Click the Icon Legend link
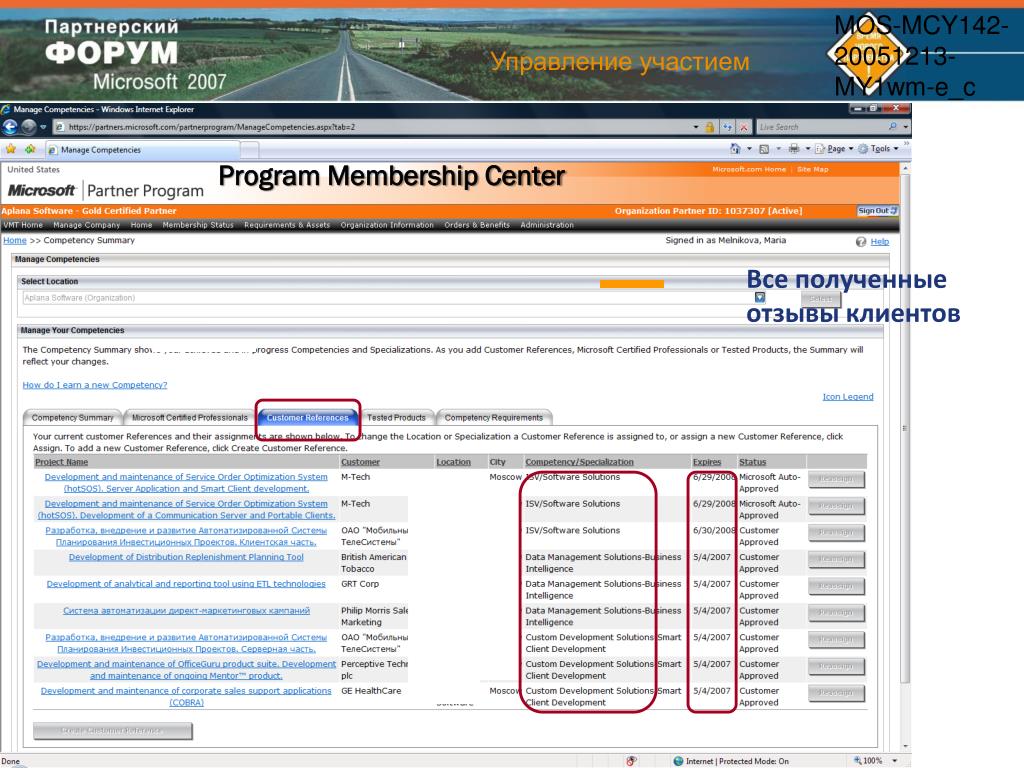 (x=848, y=397)
